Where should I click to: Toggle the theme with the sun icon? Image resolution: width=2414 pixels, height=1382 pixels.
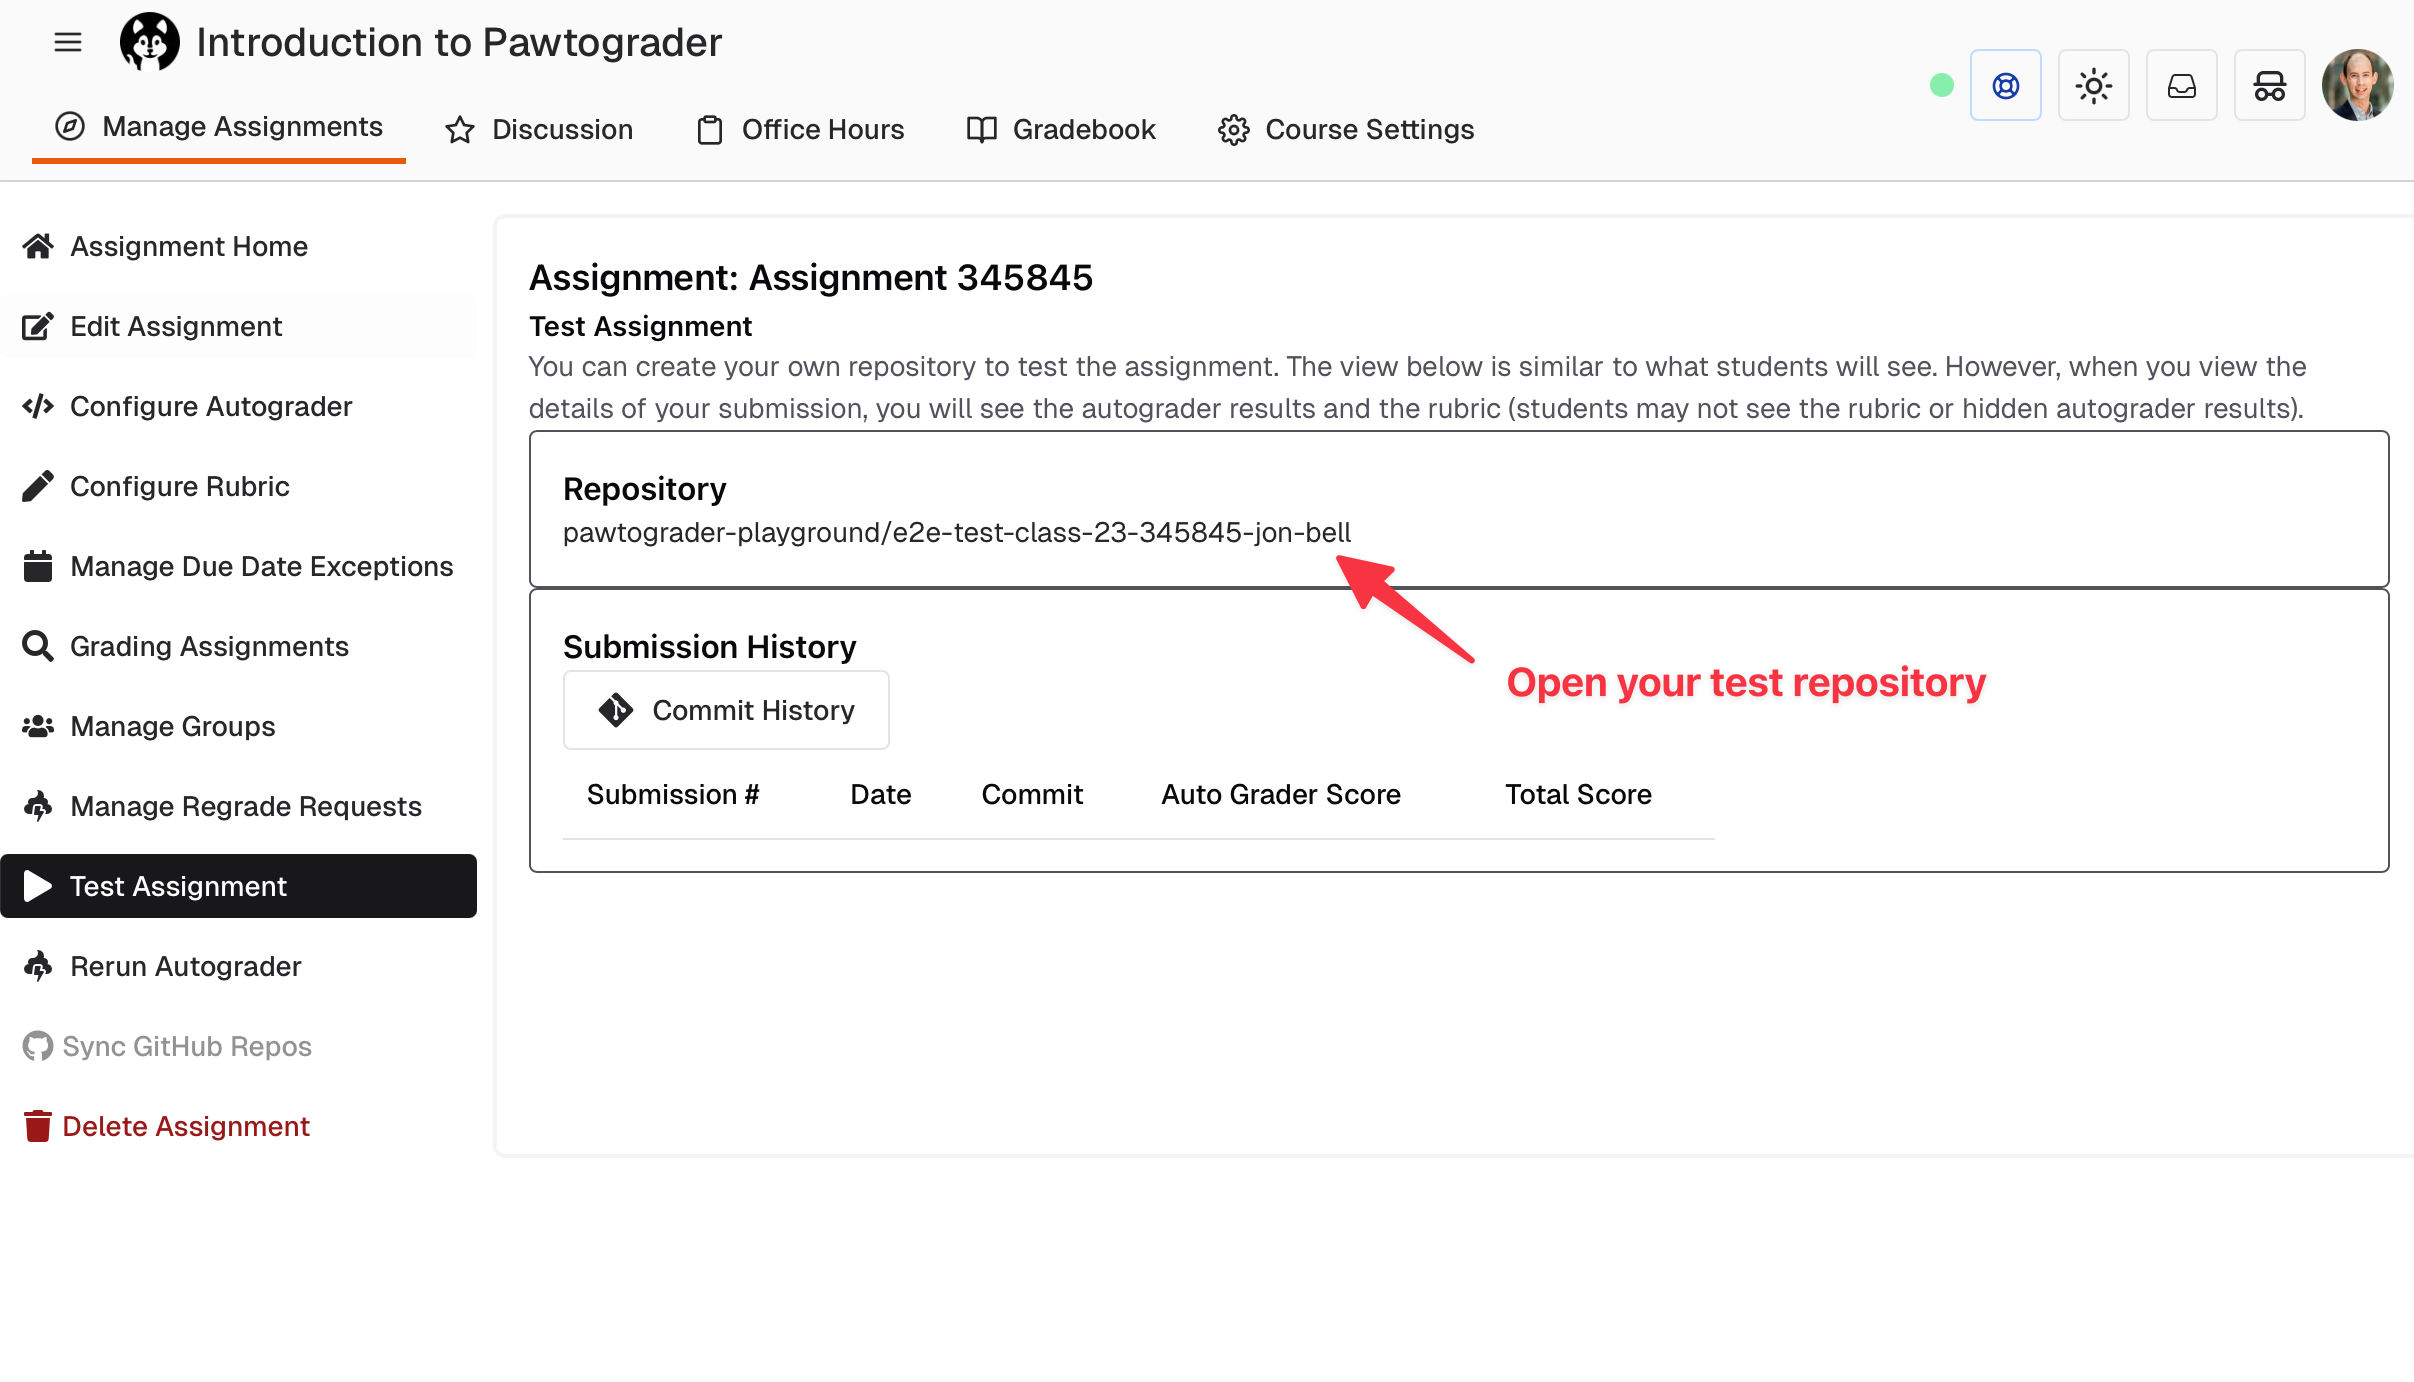click(x=2093, y=85)
